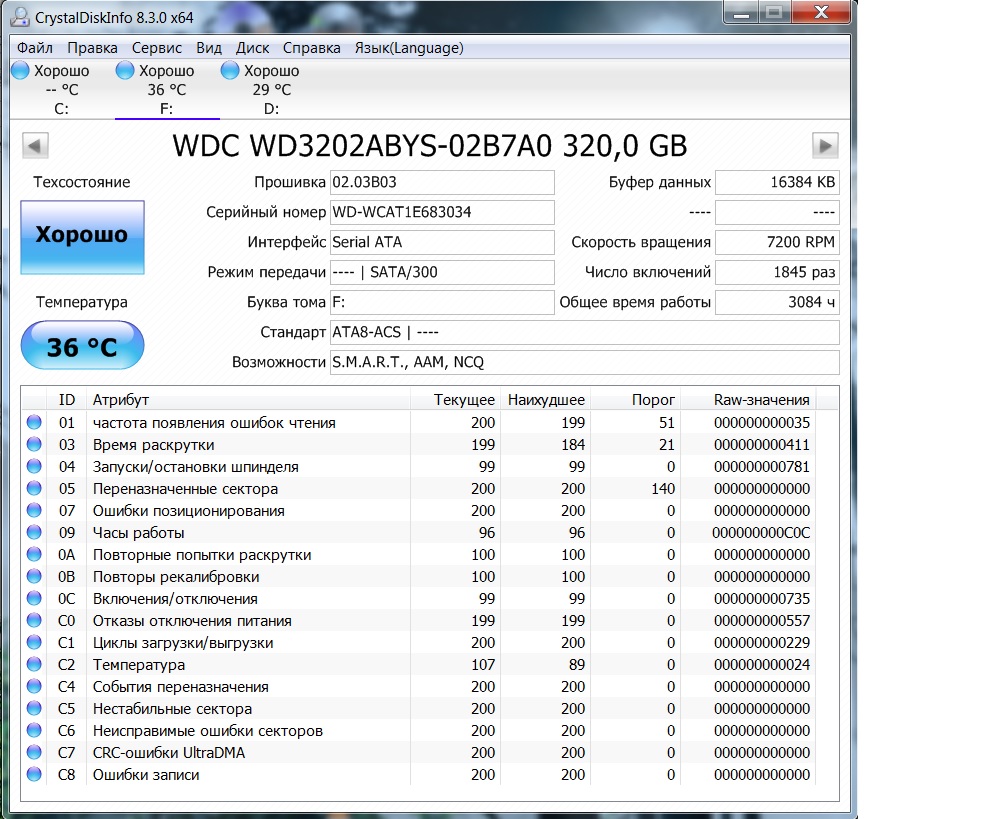The width and height of the screenshot is (1008, 819).
Task: Click the Текущее column header
Action: coord(455,399)
